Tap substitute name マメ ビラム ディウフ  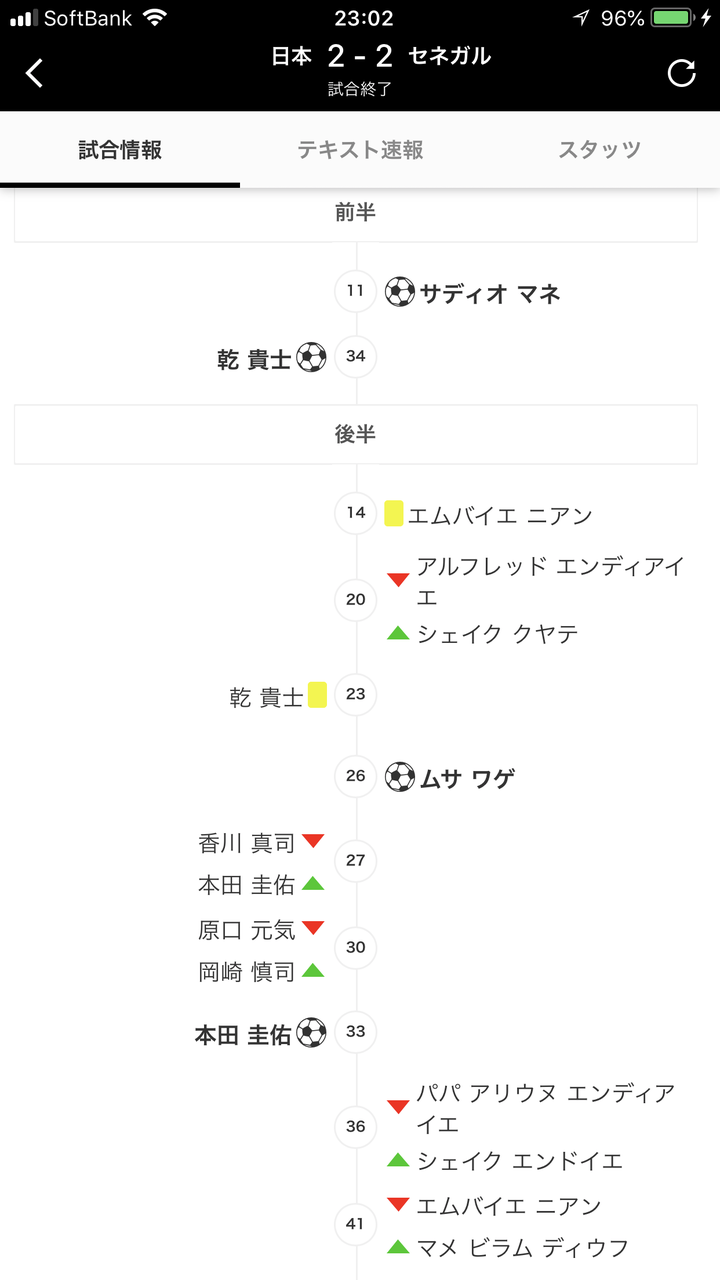[x=522, y=1247]
